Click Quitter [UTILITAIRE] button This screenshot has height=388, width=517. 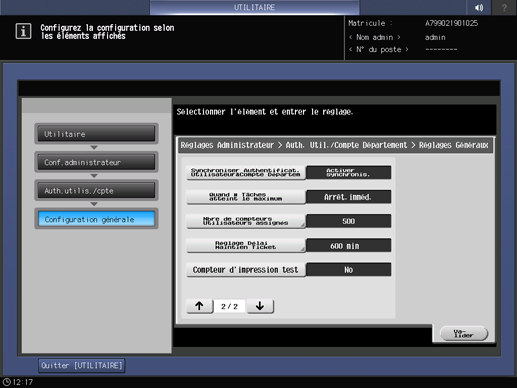(82, 366)
